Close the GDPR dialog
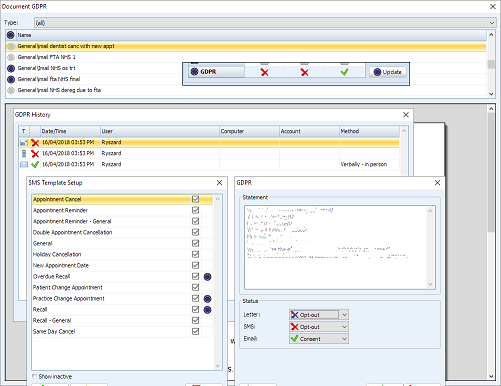 pyautogui.click(x=437, y=183)
